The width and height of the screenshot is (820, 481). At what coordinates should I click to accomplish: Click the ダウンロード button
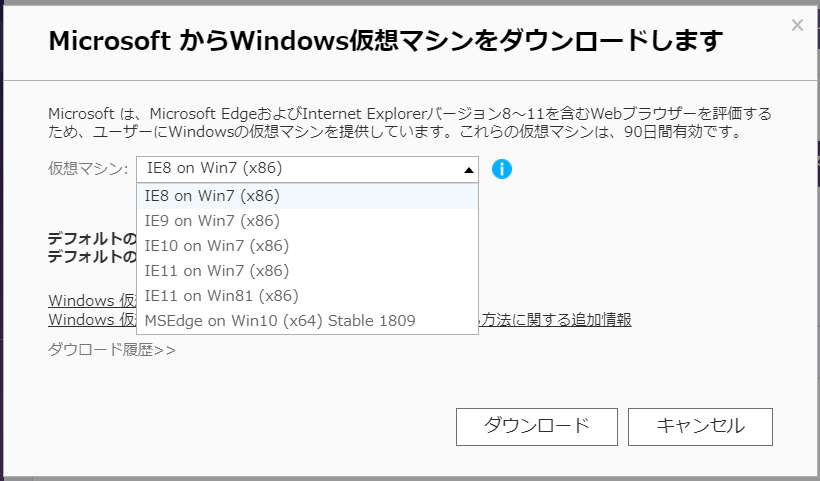(537, 427)
